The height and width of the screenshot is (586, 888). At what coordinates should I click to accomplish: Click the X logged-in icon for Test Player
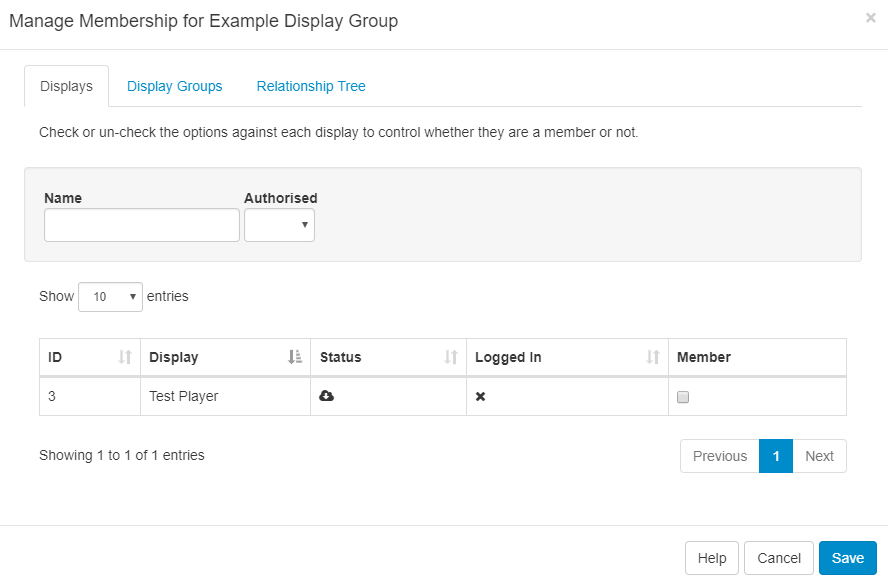[479, 396]
